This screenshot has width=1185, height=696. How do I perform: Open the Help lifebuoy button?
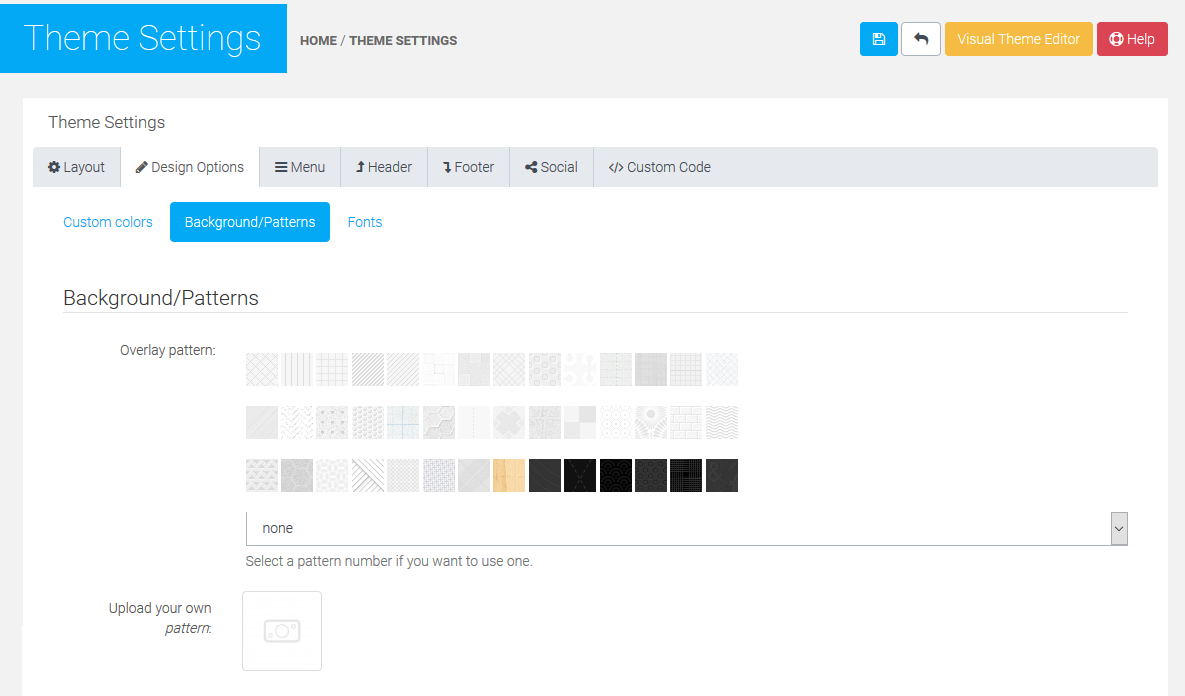pyautogui.click(x=1131, y=39)
